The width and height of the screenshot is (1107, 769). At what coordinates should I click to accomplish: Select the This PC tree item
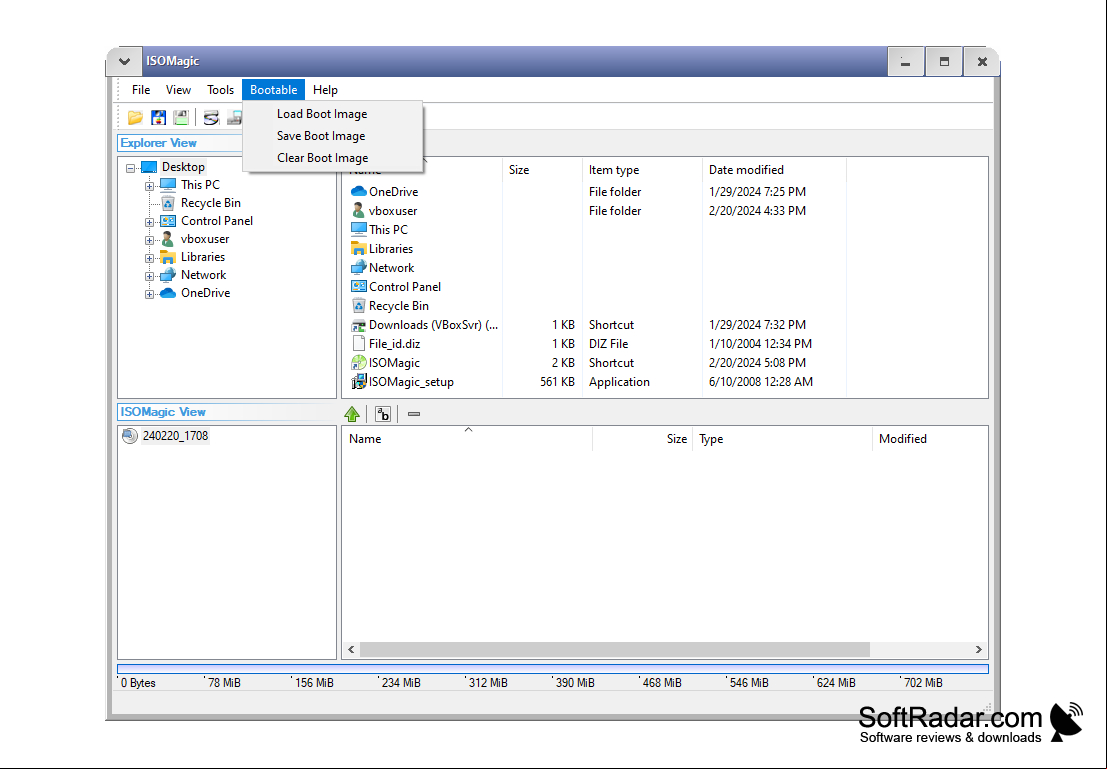pyautogui.click(x=200, y=185)
